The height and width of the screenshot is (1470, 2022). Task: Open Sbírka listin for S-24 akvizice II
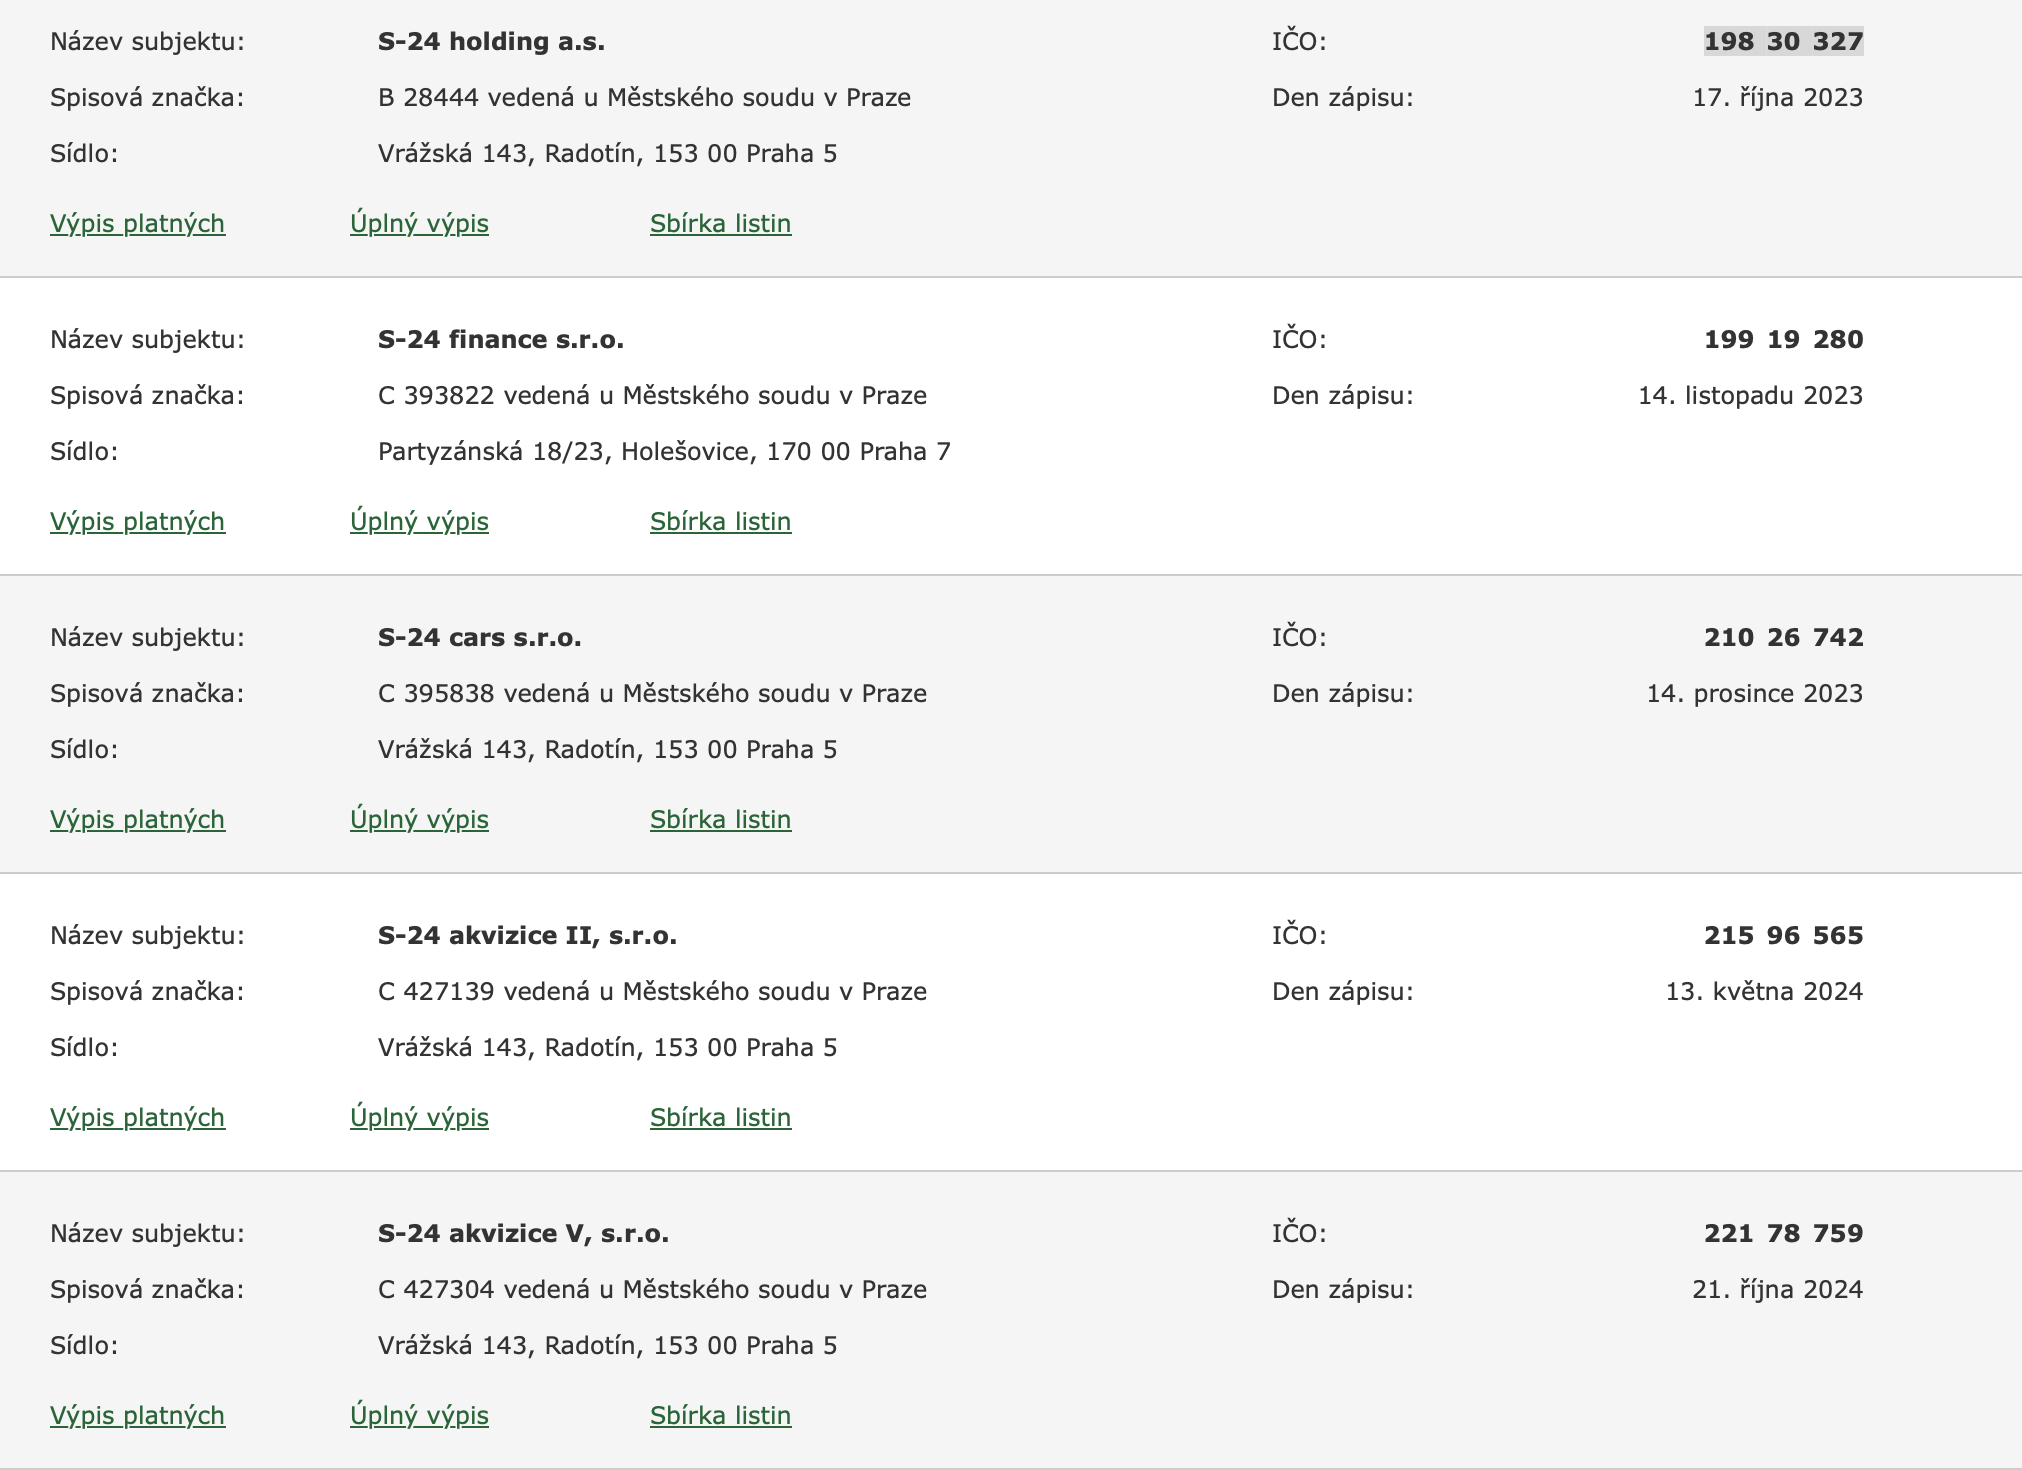[x=720, y=1117]
